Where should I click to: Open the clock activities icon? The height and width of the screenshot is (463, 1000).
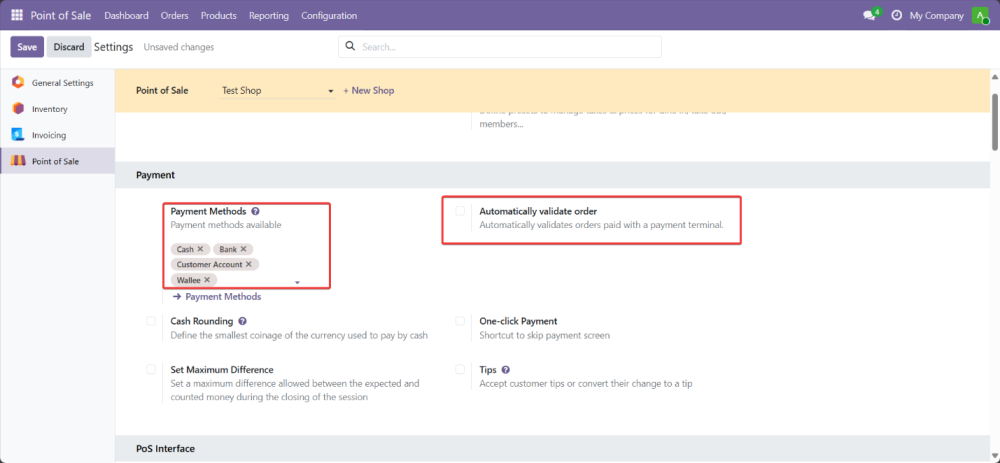896,16
